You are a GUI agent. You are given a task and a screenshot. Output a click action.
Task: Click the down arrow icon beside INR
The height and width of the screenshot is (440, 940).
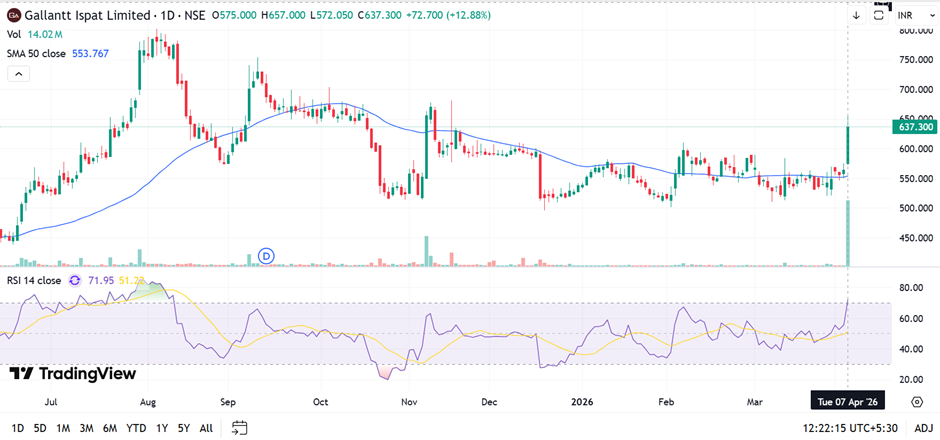click(856, 16)
